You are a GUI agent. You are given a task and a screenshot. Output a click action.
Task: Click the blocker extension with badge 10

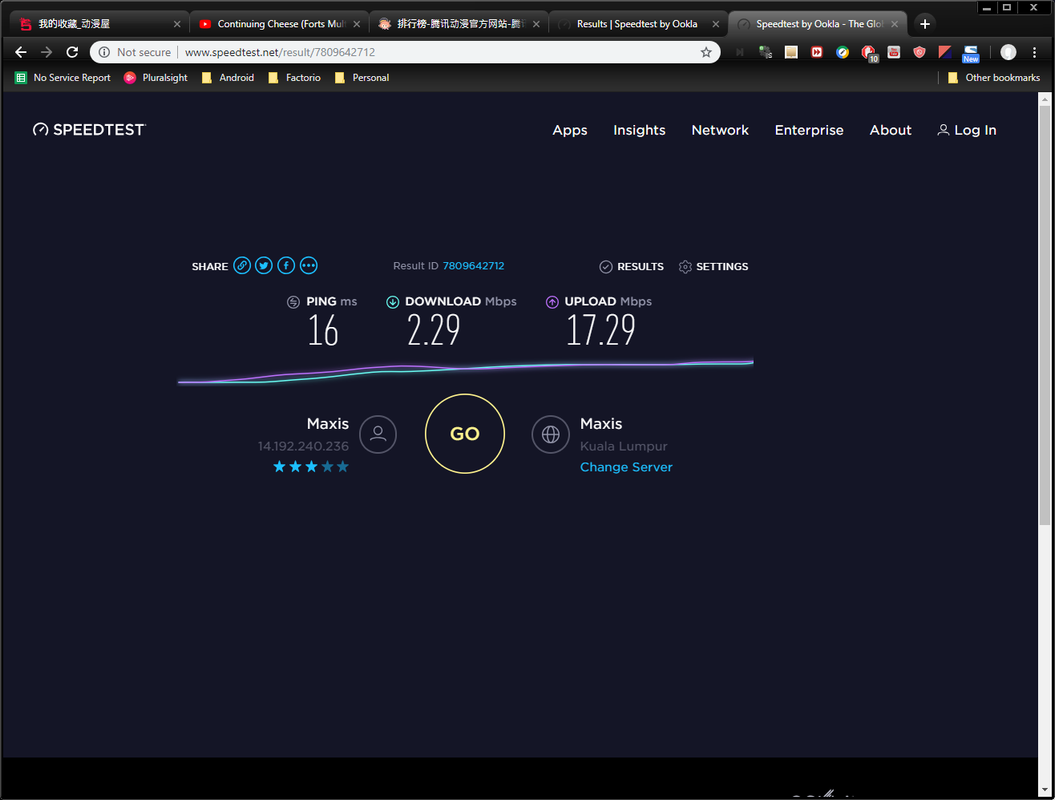pyautogui.click(x=869, y=52)
